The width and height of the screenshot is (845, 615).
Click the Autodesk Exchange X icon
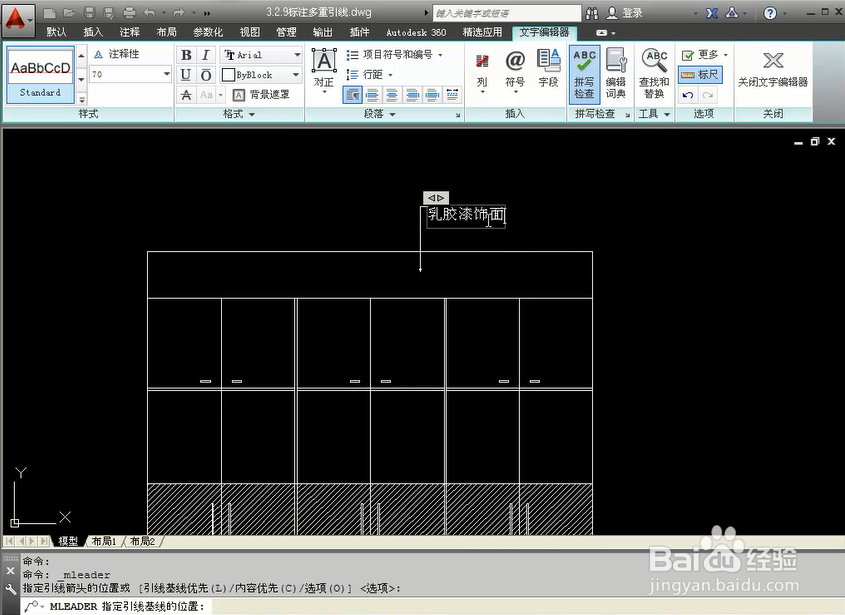(x=712, y=12)
